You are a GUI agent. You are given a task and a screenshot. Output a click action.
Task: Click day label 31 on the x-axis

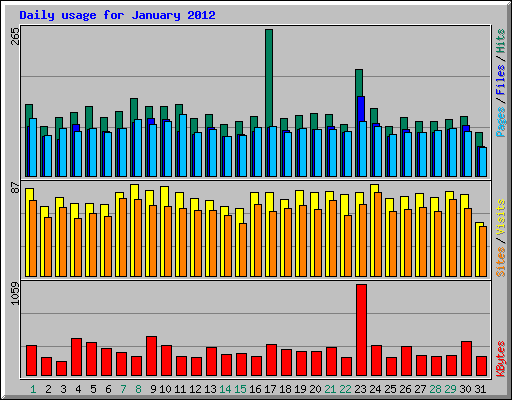pos(480,389)
